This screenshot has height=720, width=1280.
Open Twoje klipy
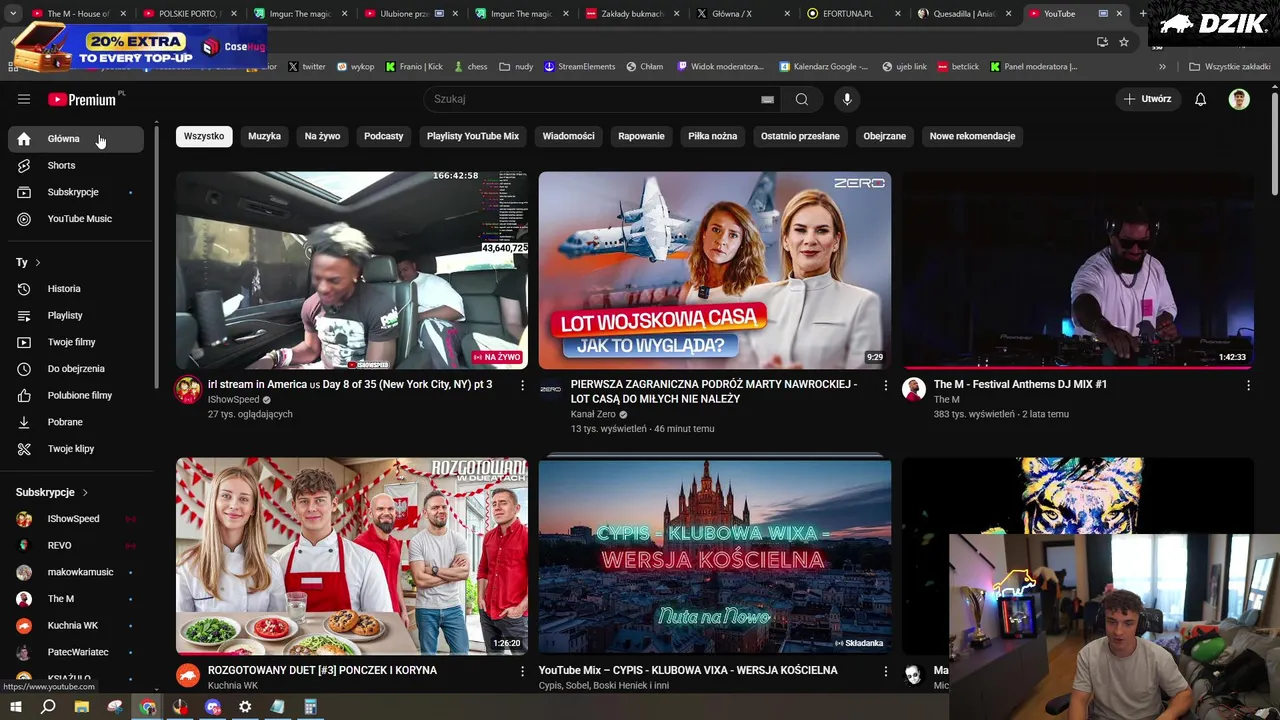click(x=76, y=449)
